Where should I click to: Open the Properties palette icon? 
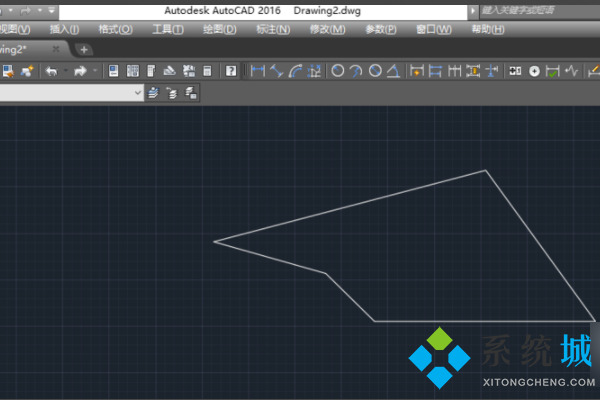coord(112,71)
